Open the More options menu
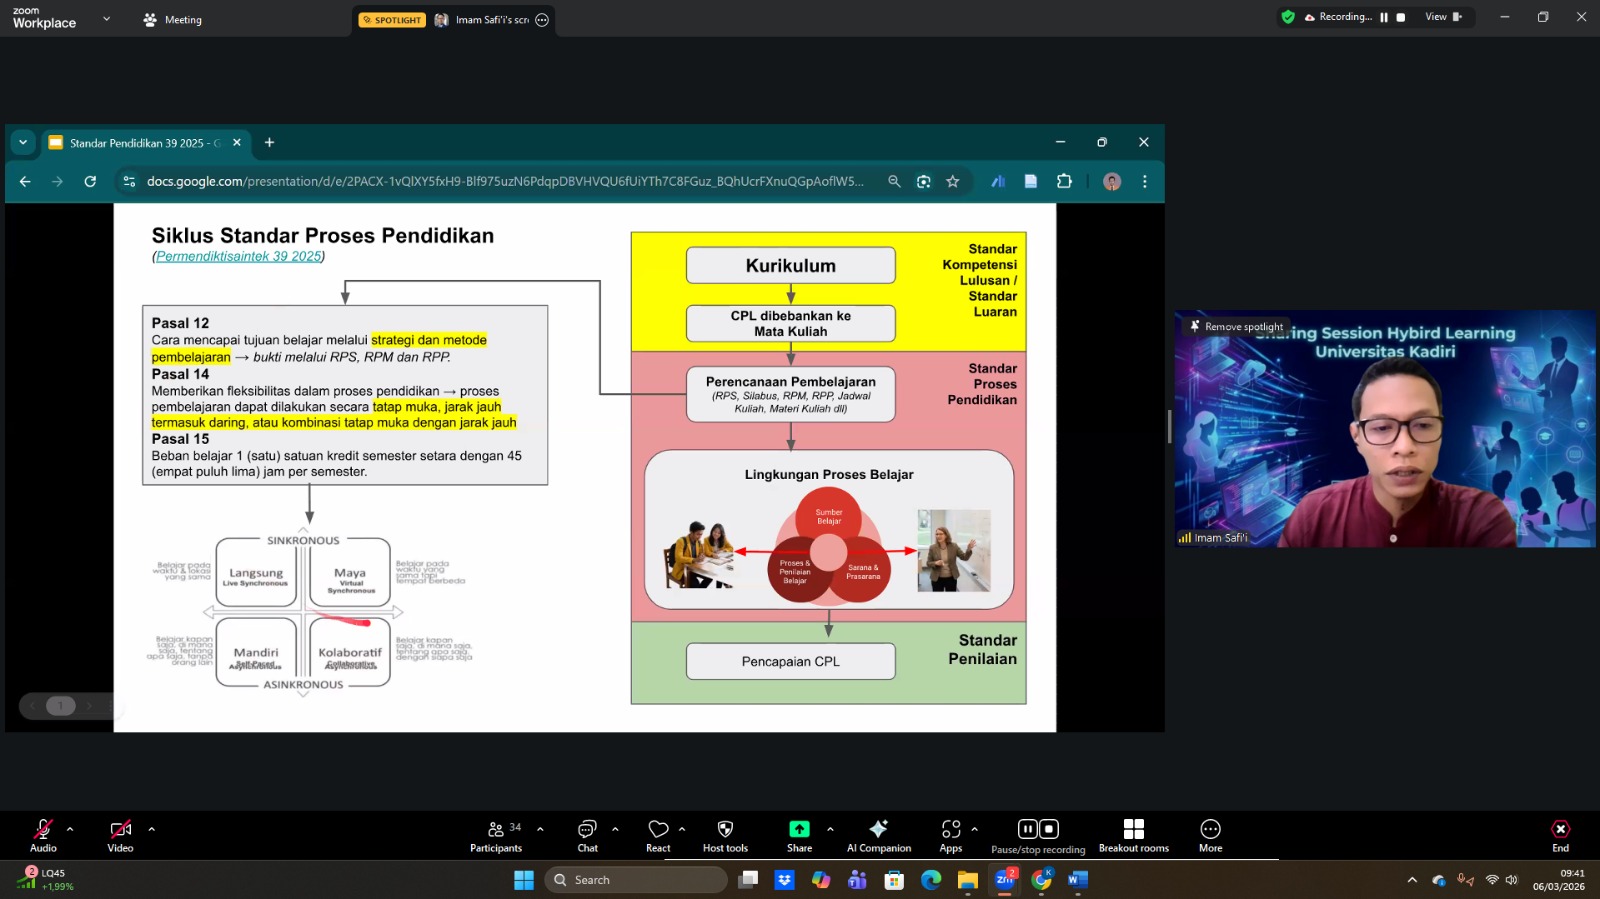Viewport: 1600px width, 899px height. [x=1210, y=835]
